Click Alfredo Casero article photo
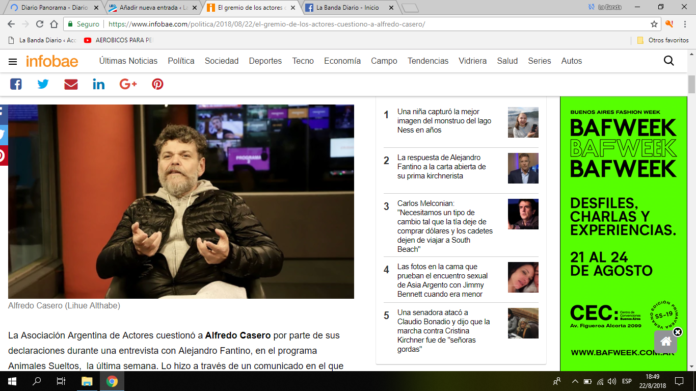 click(181, 201)
